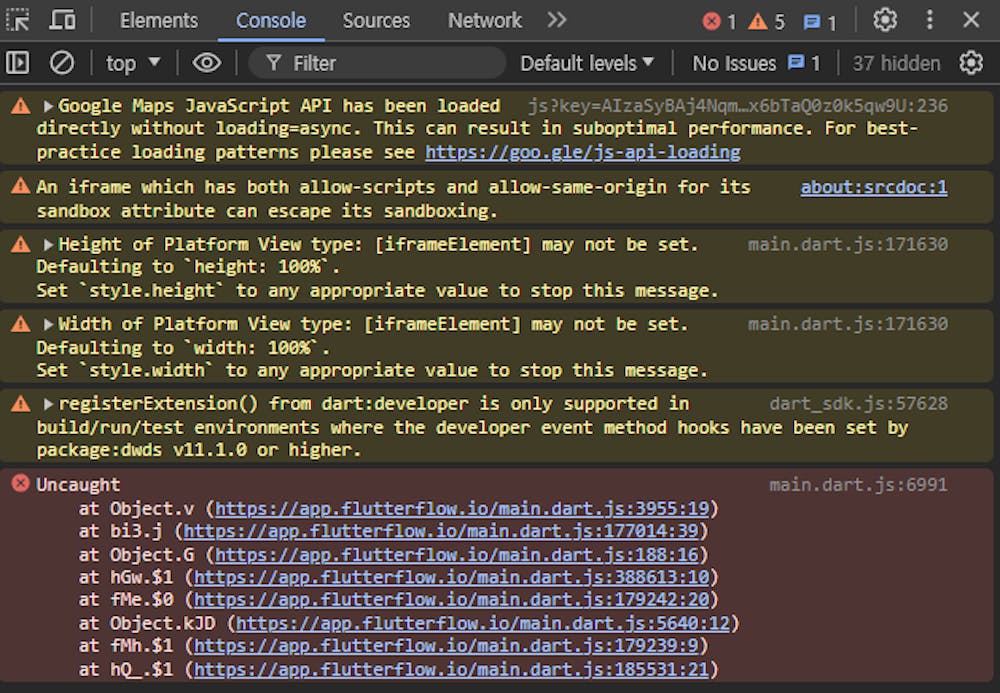Open the DevTools three-dot customize menu
1000x693 pixels.
(x=930, y=20)
